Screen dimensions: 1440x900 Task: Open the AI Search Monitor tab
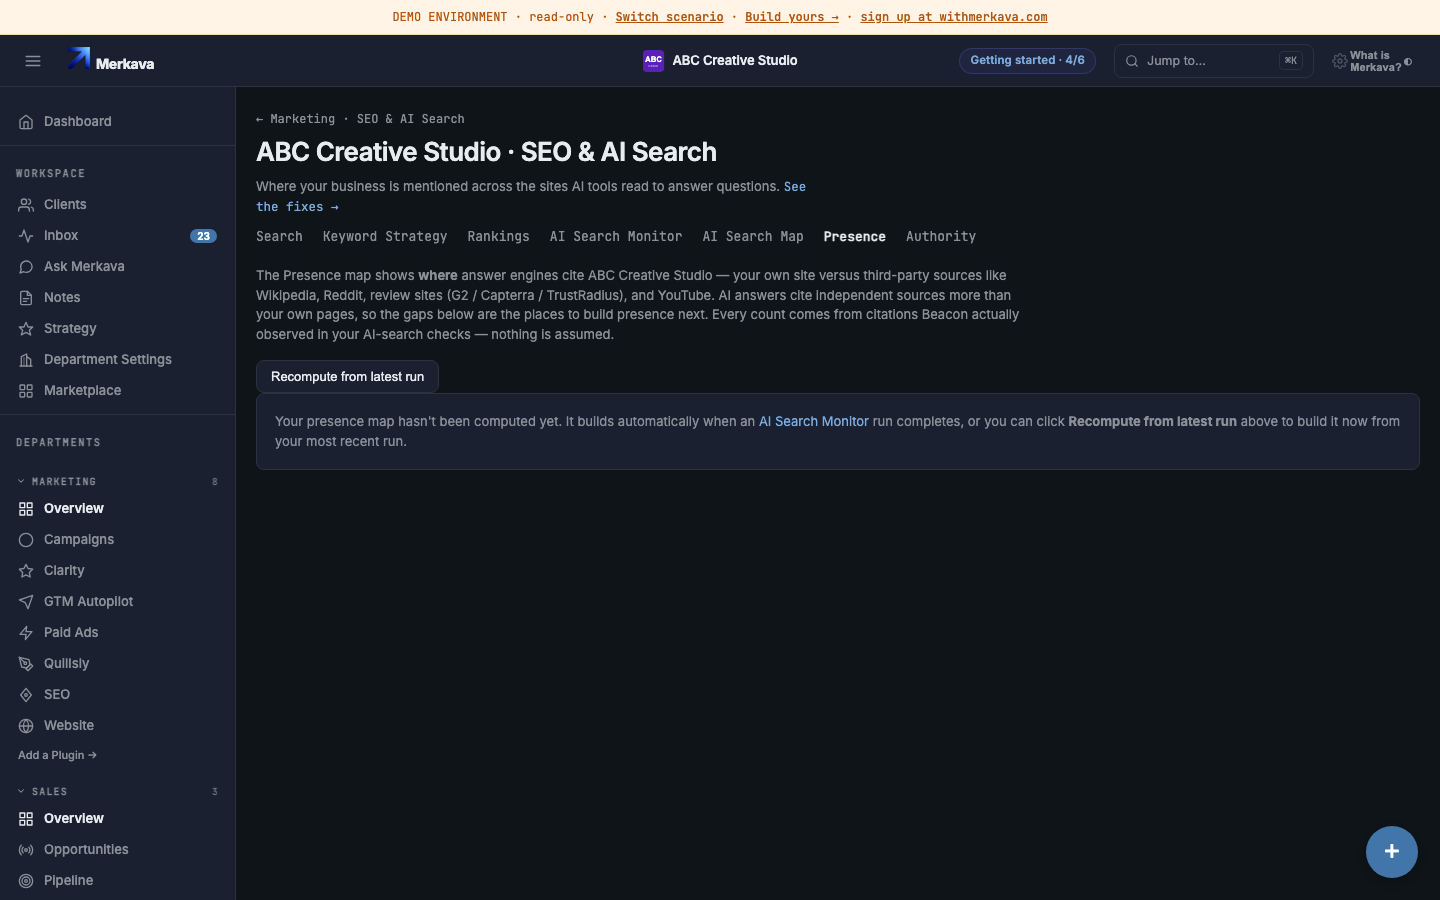(616, 237)
